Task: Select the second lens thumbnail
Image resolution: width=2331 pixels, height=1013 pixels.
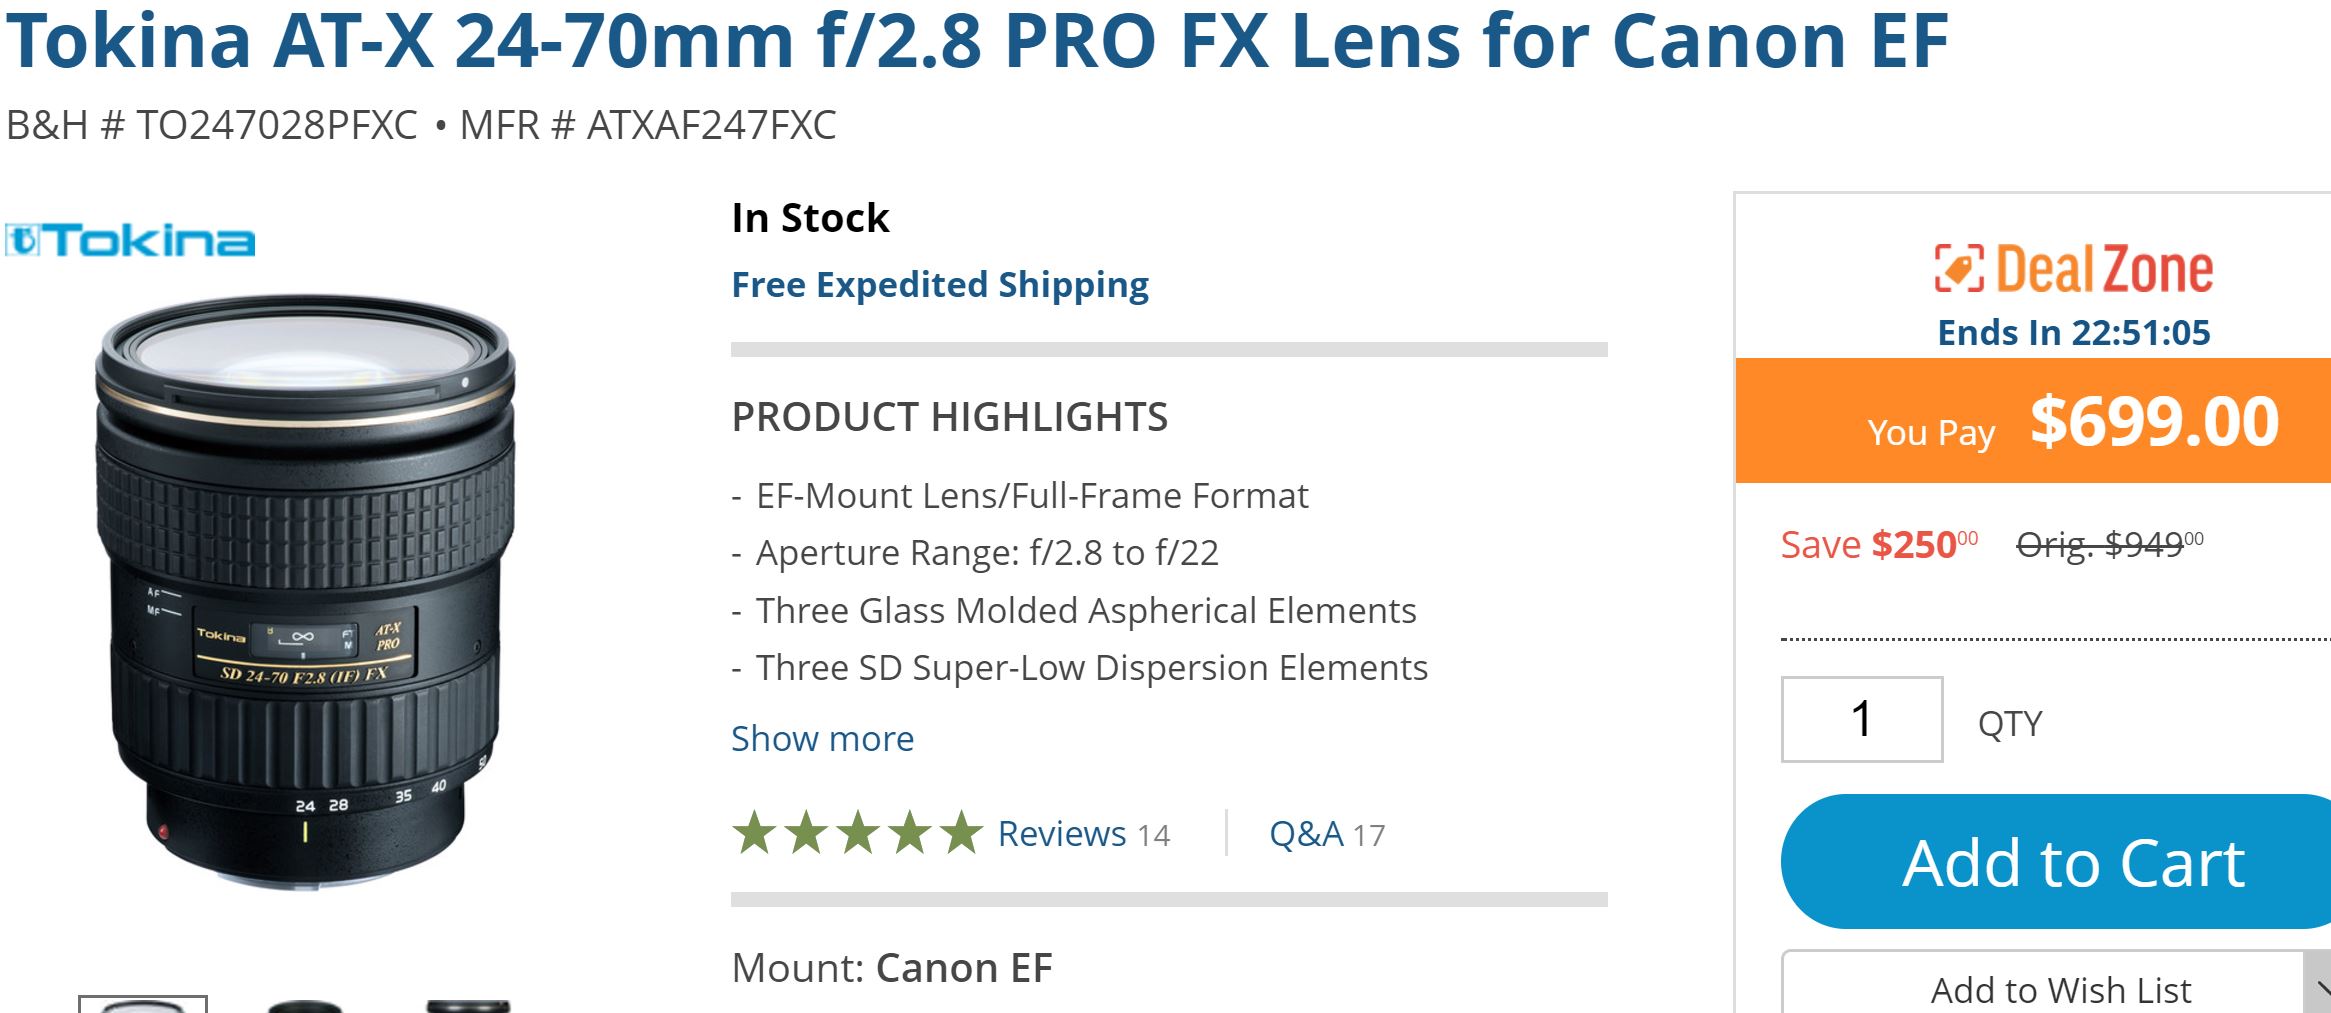Action: point(305,1006)
